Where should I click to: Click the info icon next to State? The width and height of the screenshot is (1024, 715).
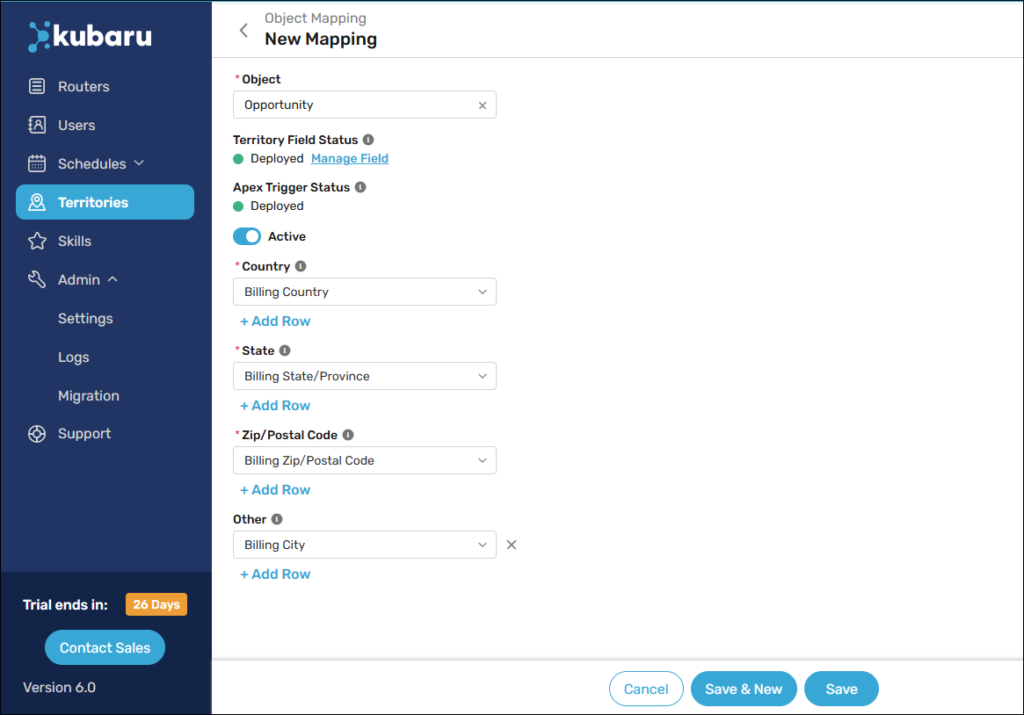285,351
